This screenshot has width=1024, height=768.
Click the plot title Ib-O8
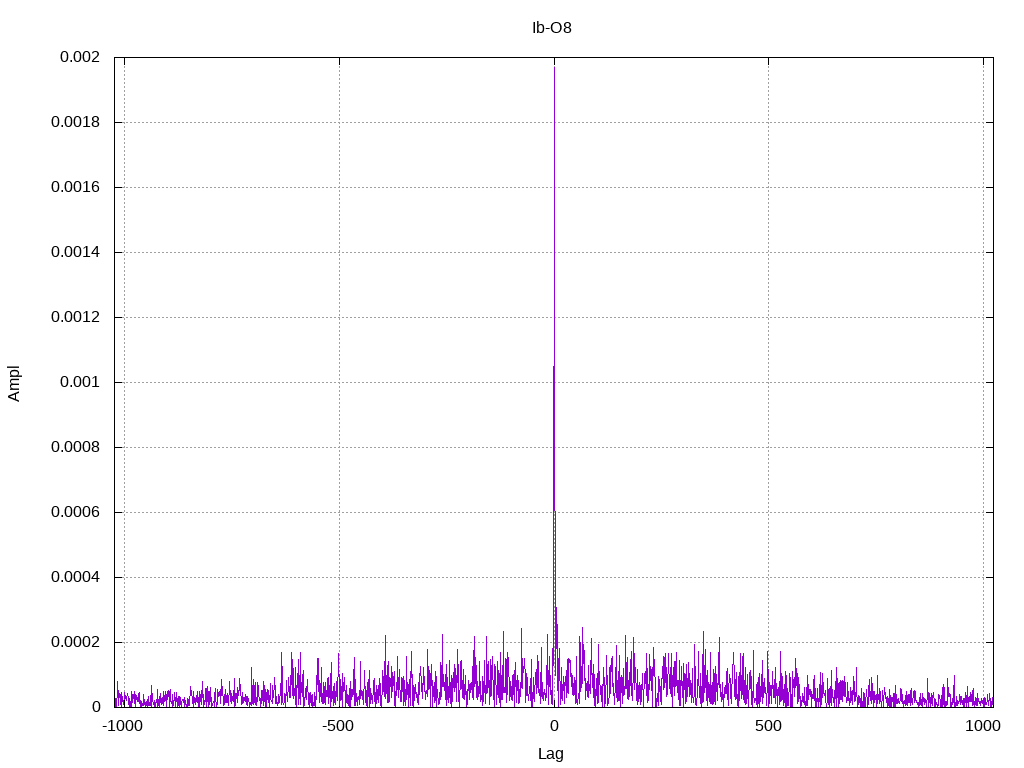click(x=552, y=27)
